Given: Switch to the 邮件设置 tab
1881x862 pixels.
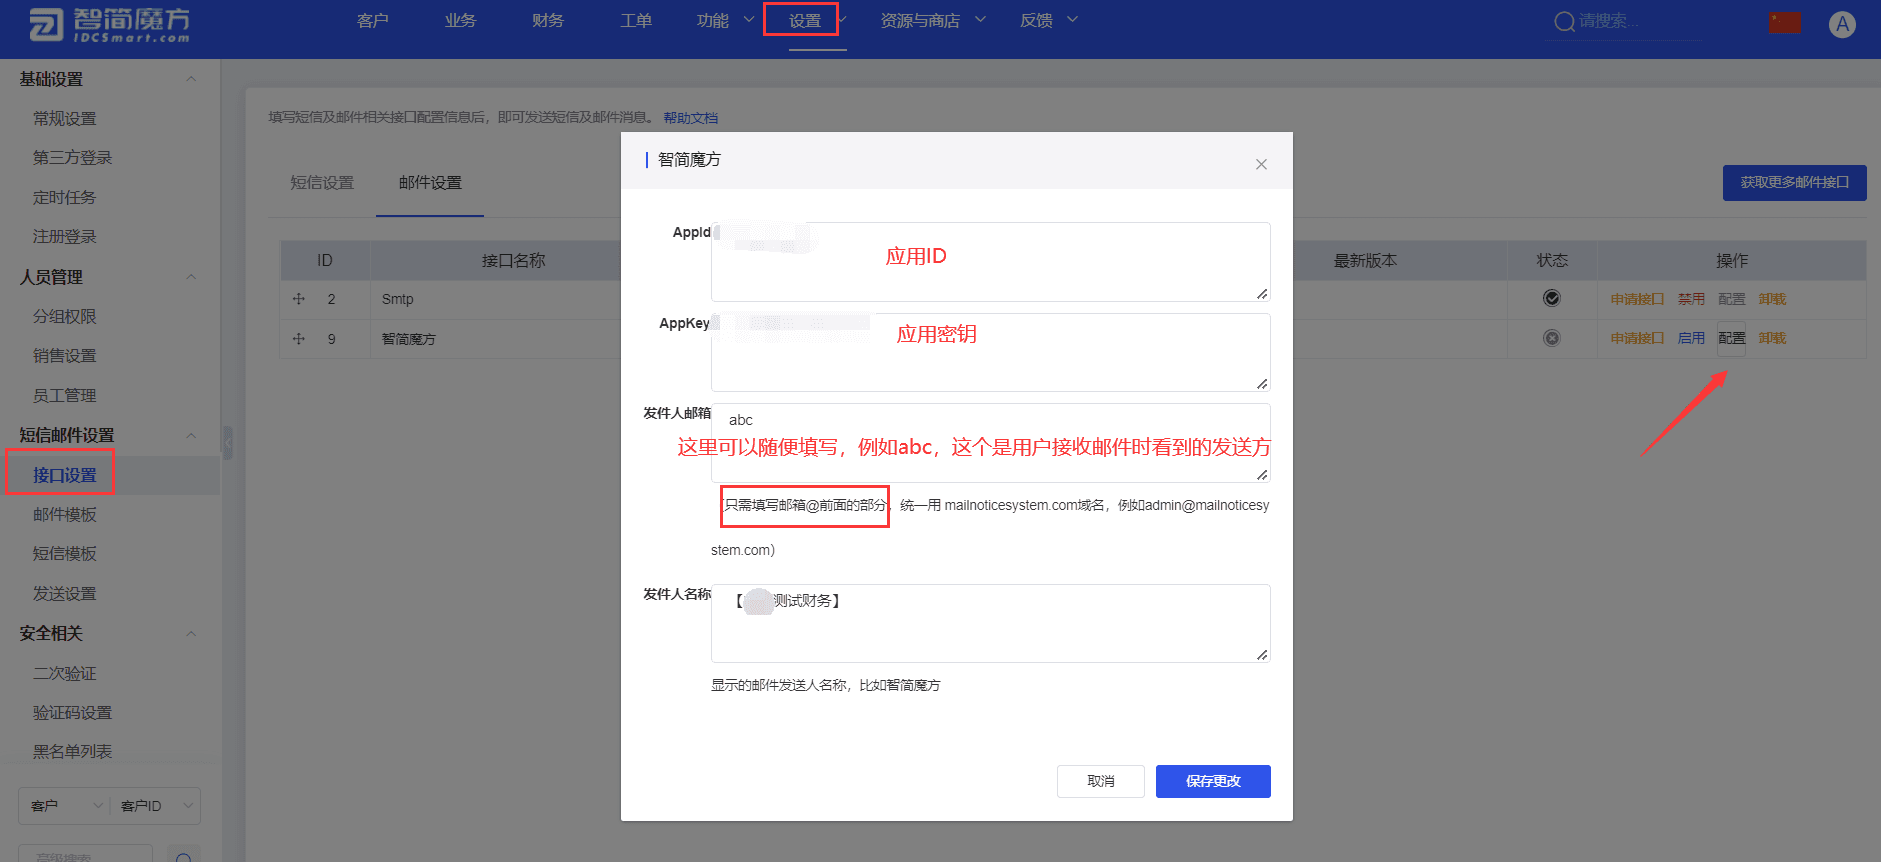Looking at the screenshot, I should [x=430, y=183].
